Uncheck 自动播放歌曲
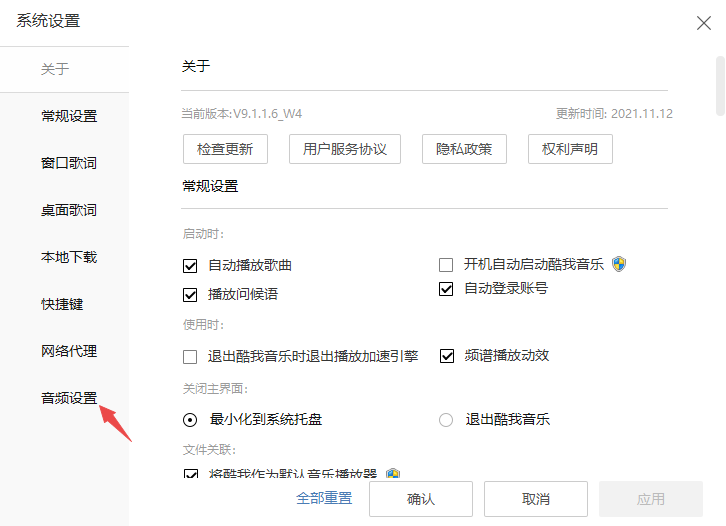Viewport: 726px width, 526px height. coord(190,266)
